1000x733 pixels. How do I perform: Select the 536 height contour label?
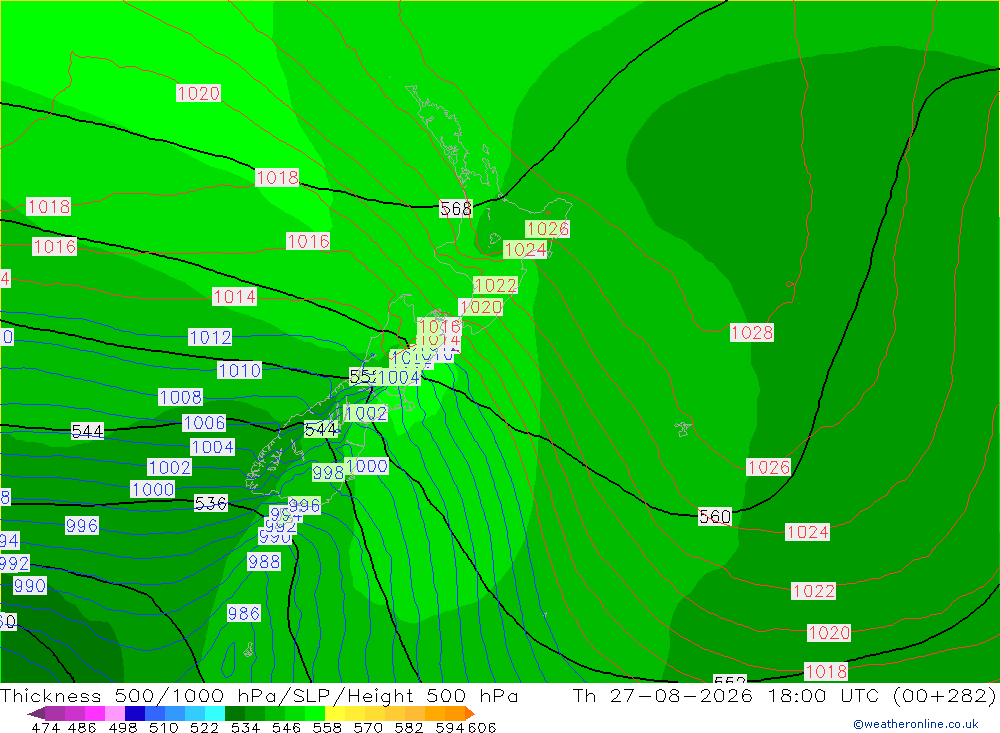(x=210, y=503)
